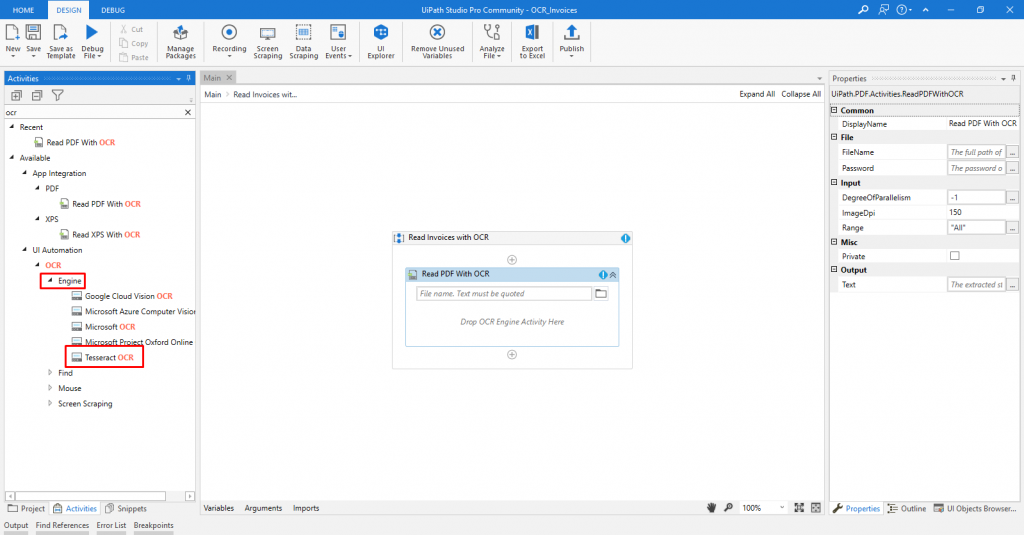Switch to Project panel tab
The width and height of the screenshot is (1024, 535).
(x=26, y=508)
